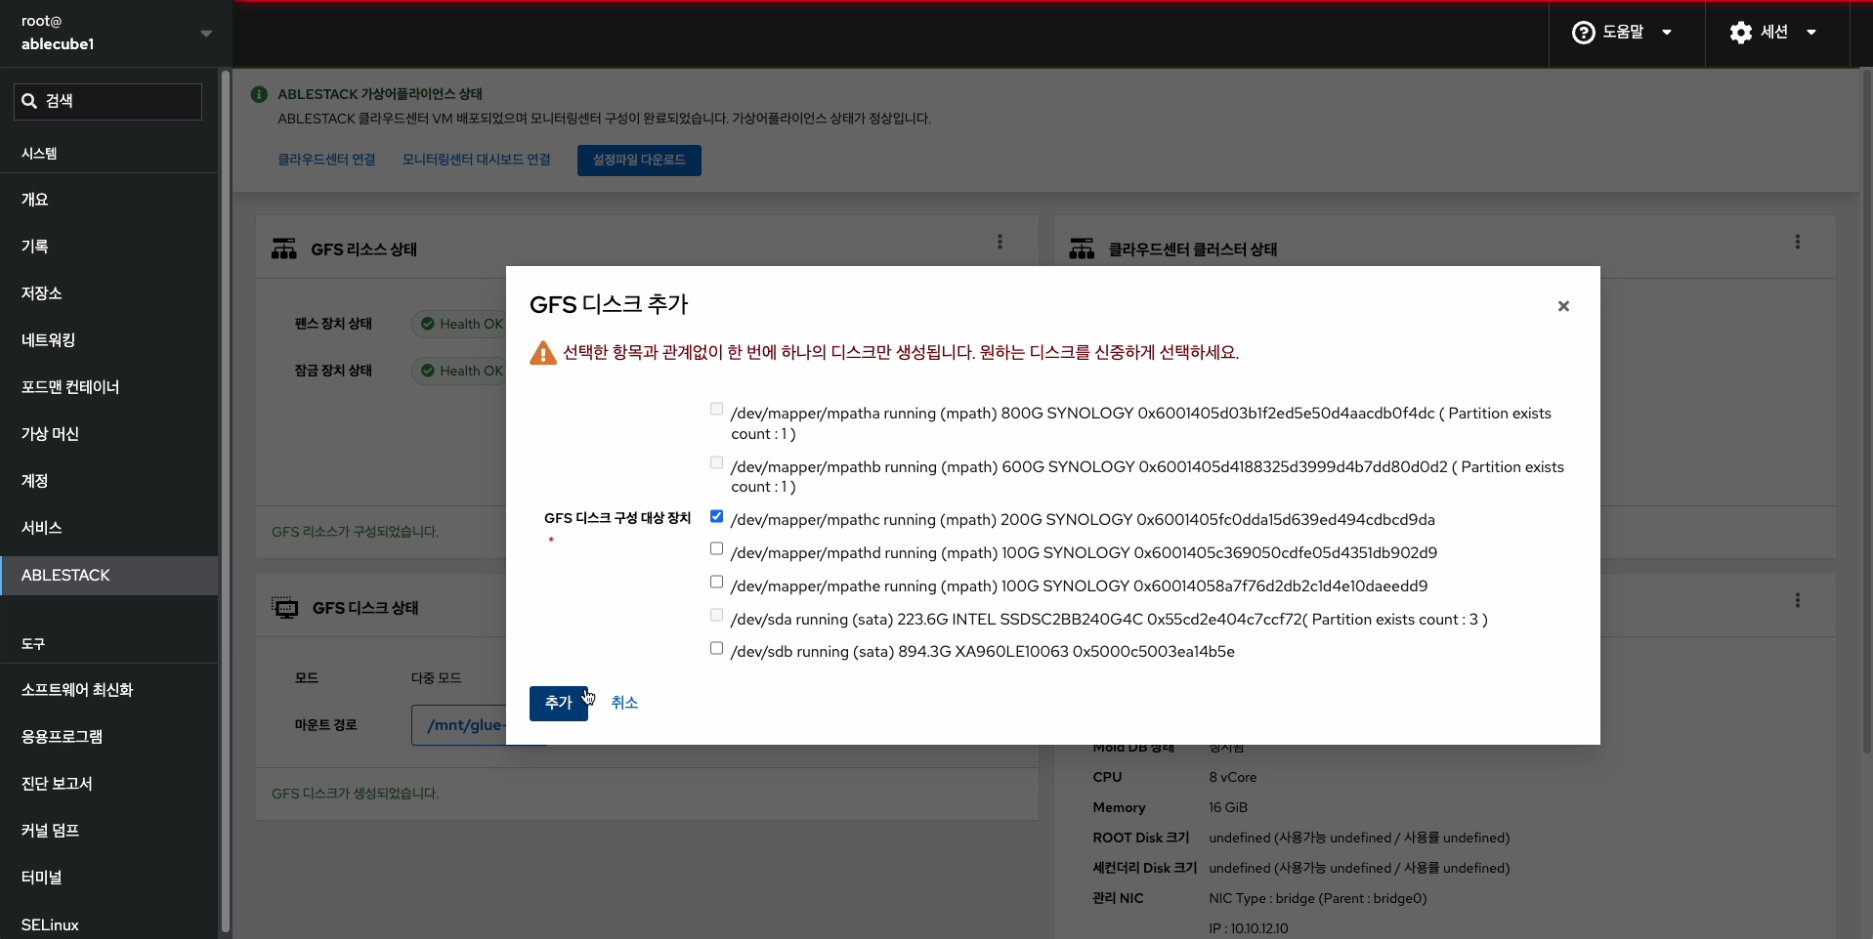Select the /dev/mapper/mpathe 100G disk checkbox

pyautogui.click(x=716, y=582)
